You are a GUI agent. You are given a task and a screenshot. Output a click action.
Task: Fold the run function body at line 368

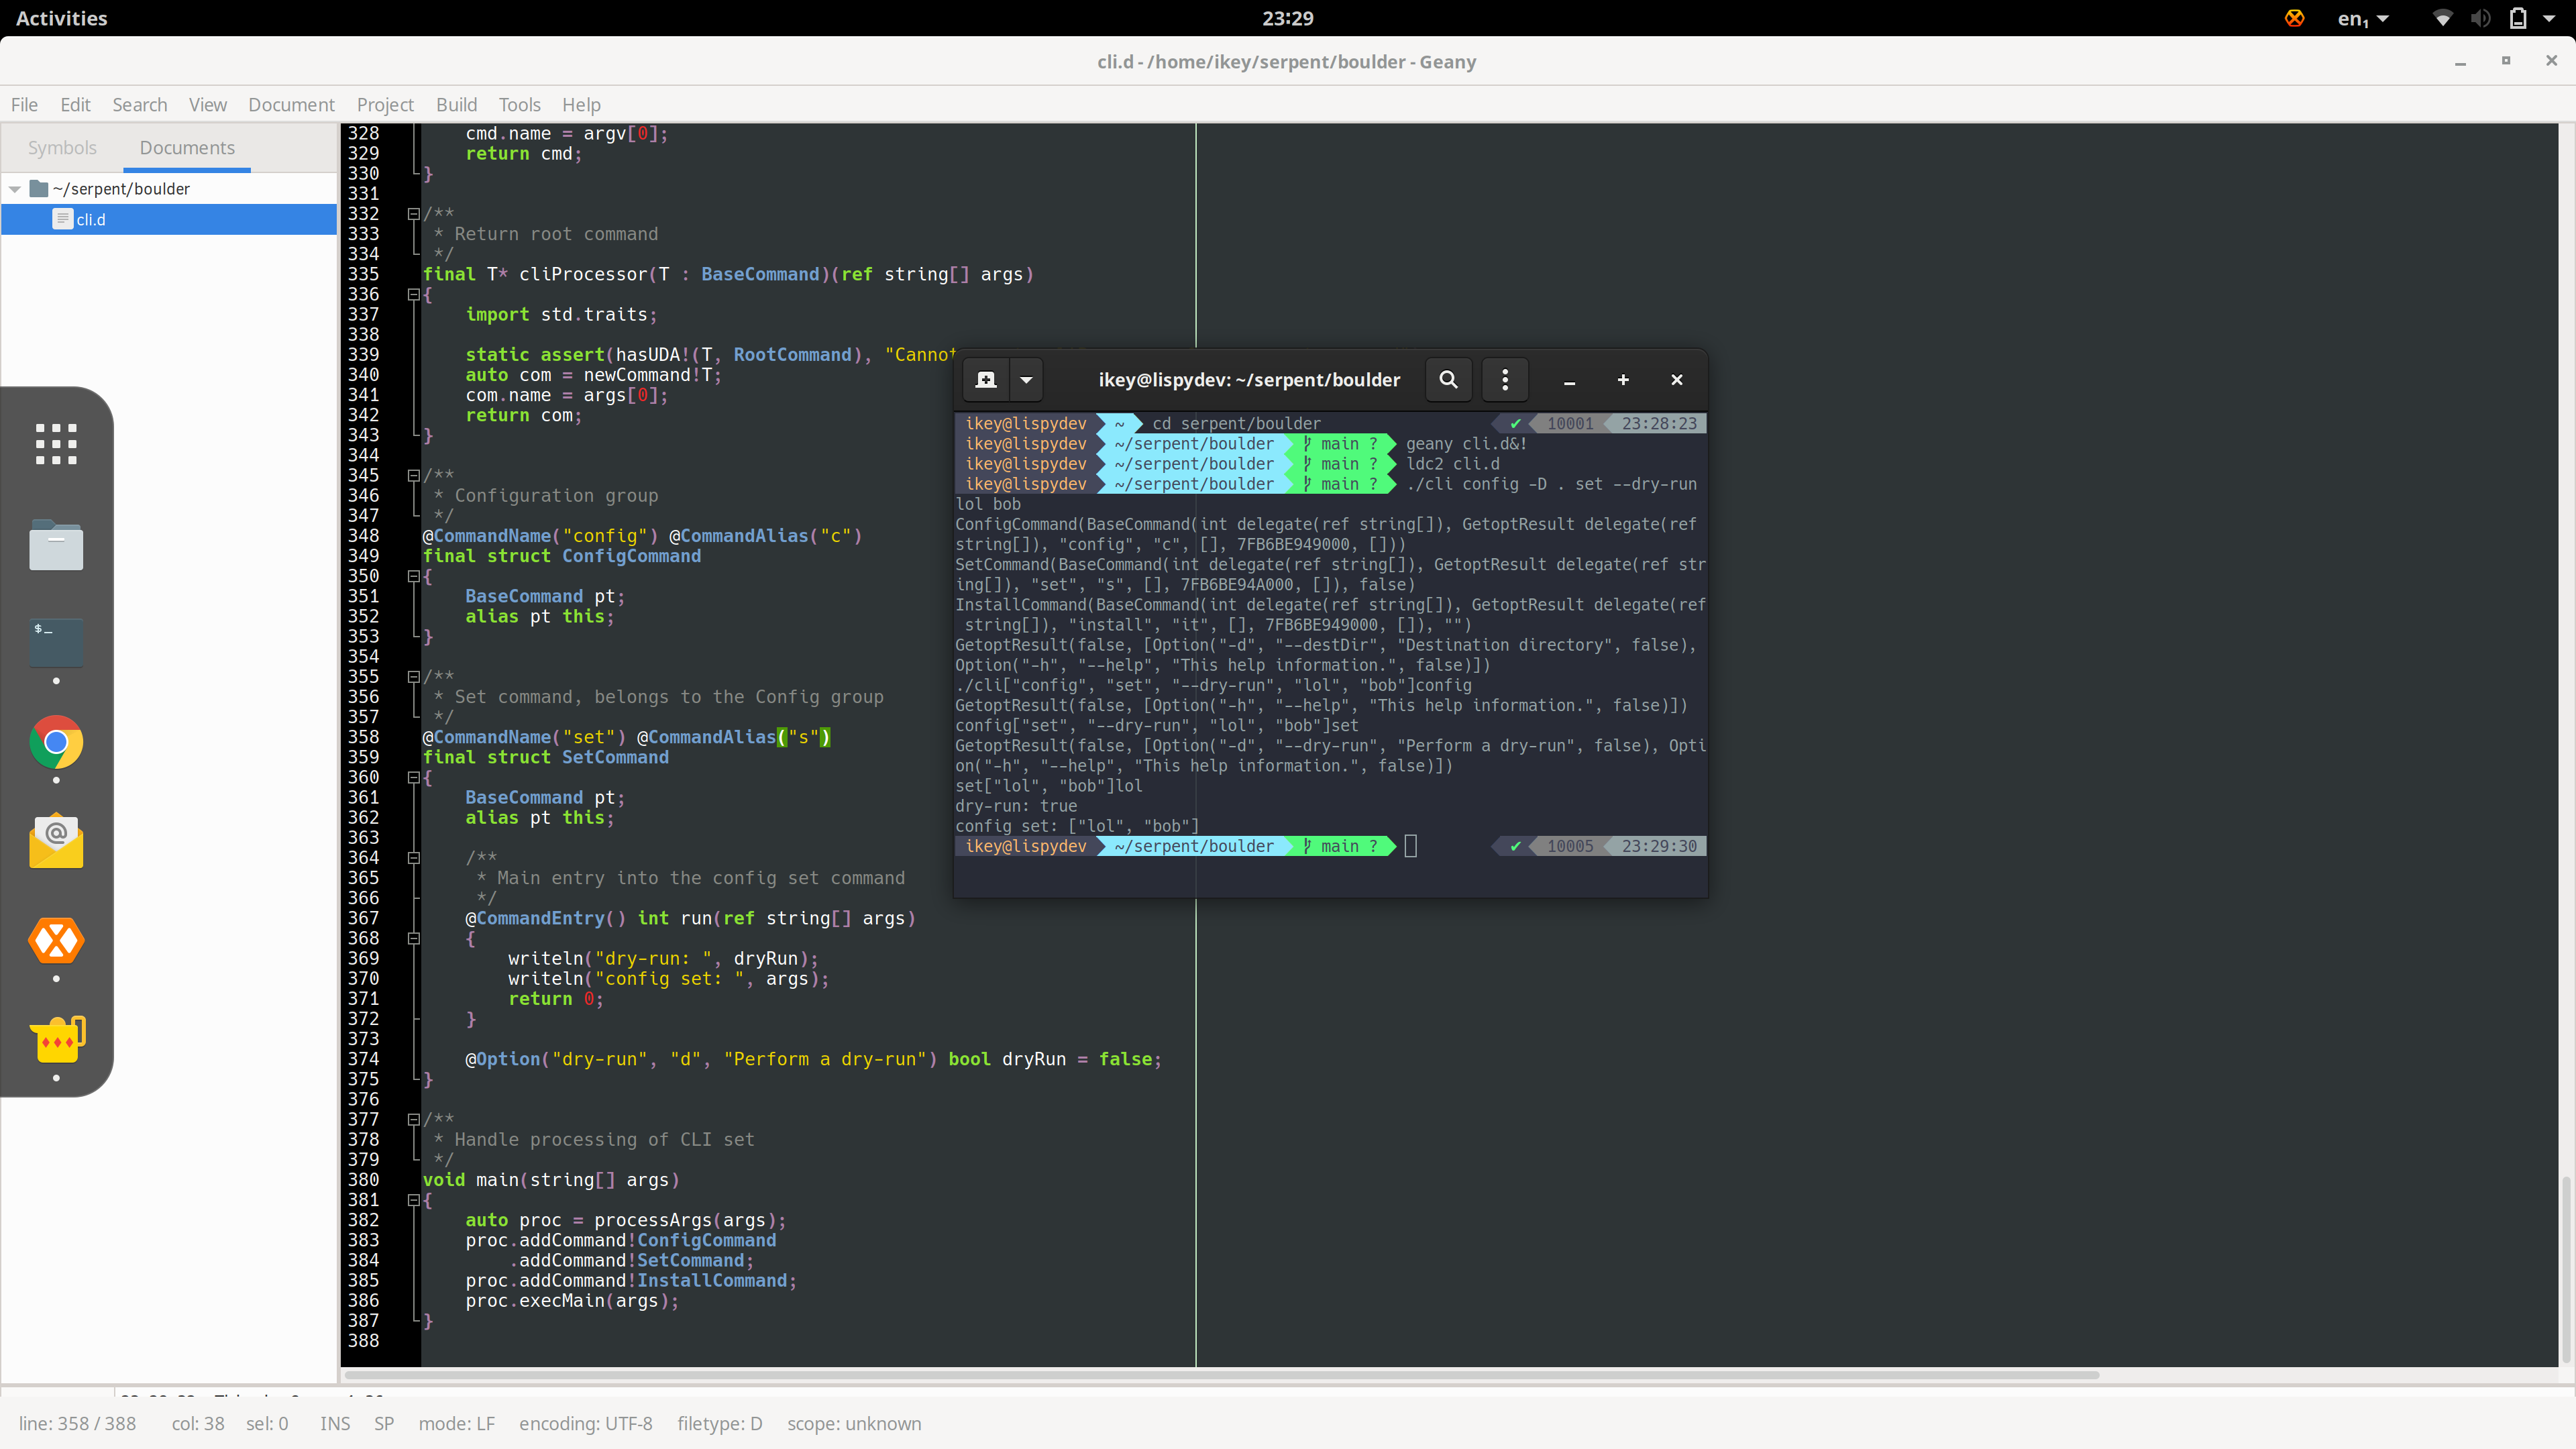coord(413,939)
